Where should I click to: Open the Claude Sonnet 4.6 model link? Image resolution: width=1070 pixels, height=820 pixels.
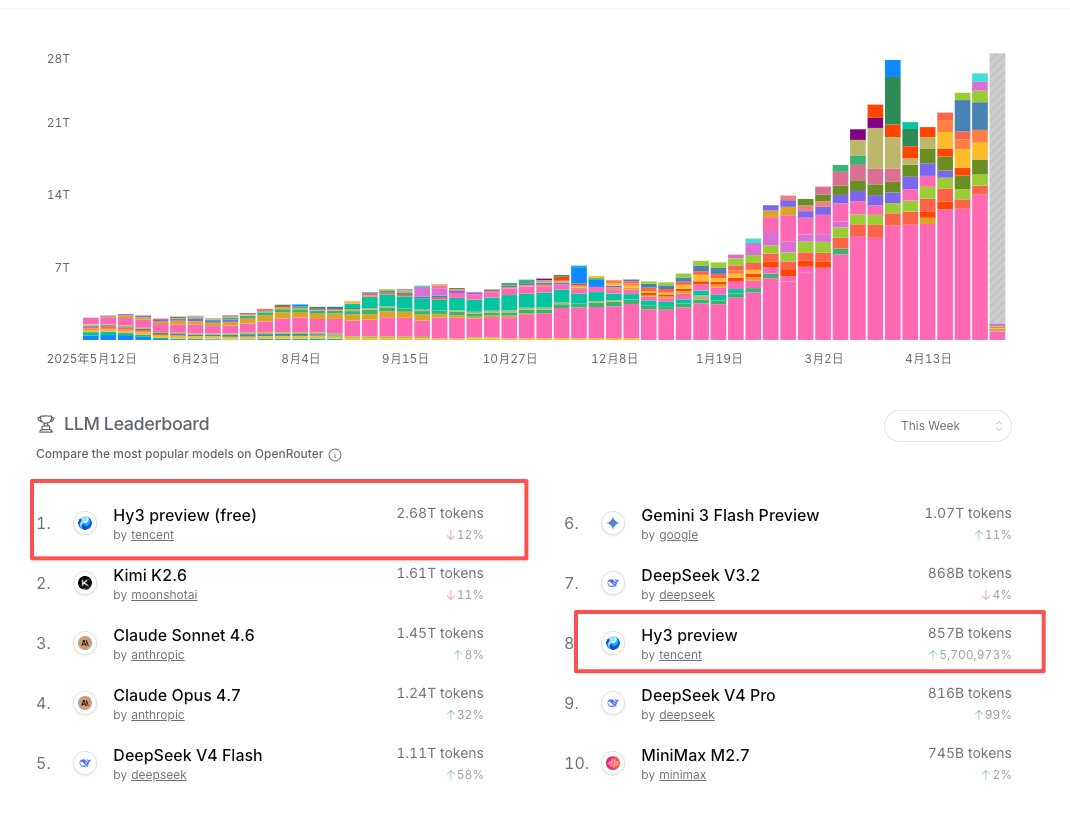pos(184,635)
